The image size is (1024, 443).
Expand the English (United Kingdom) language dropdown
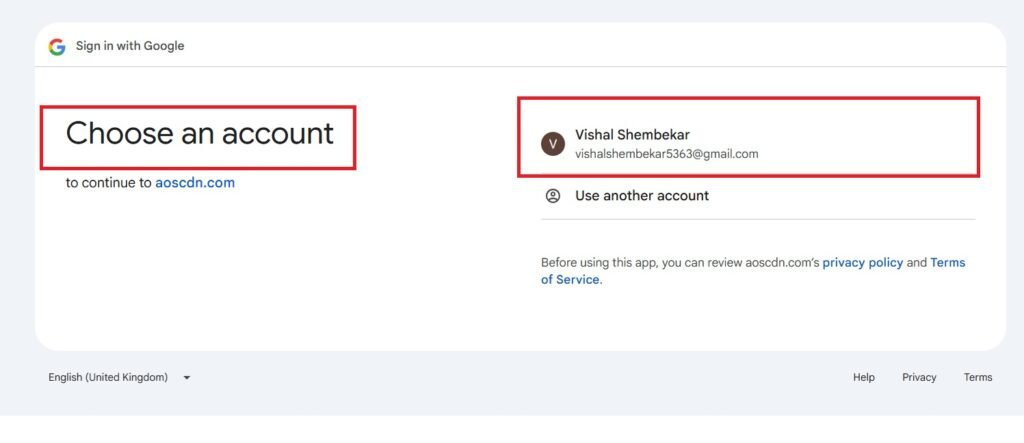[x=108, y=378]
